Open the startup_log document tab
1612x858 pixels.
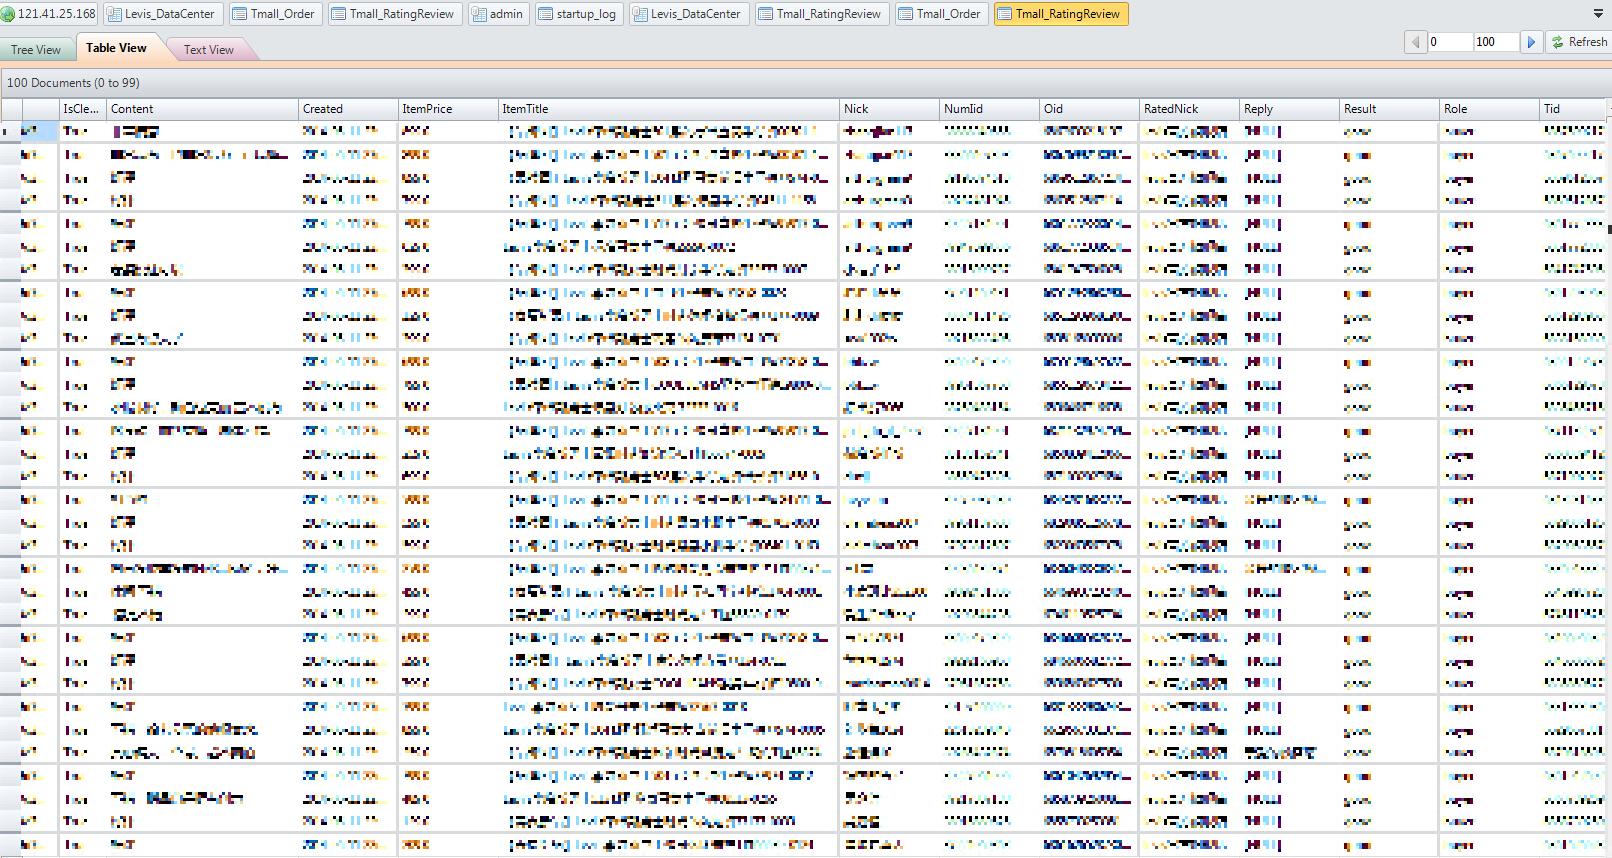(579, 14)
